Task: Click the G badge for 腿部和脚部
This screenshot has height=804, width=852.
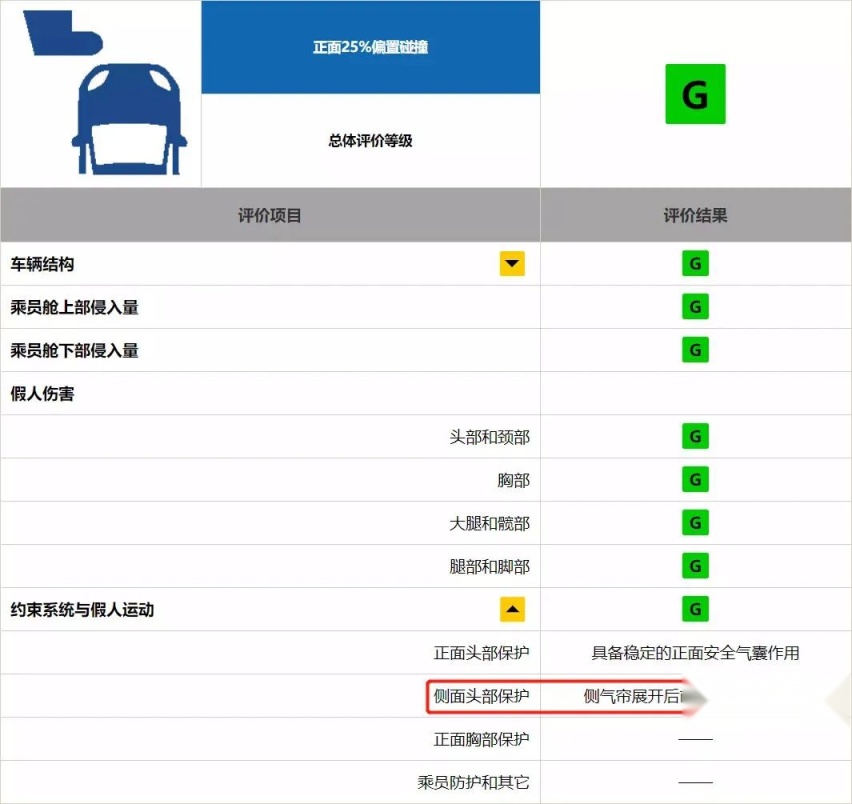Action: click(x=695, y=566)
